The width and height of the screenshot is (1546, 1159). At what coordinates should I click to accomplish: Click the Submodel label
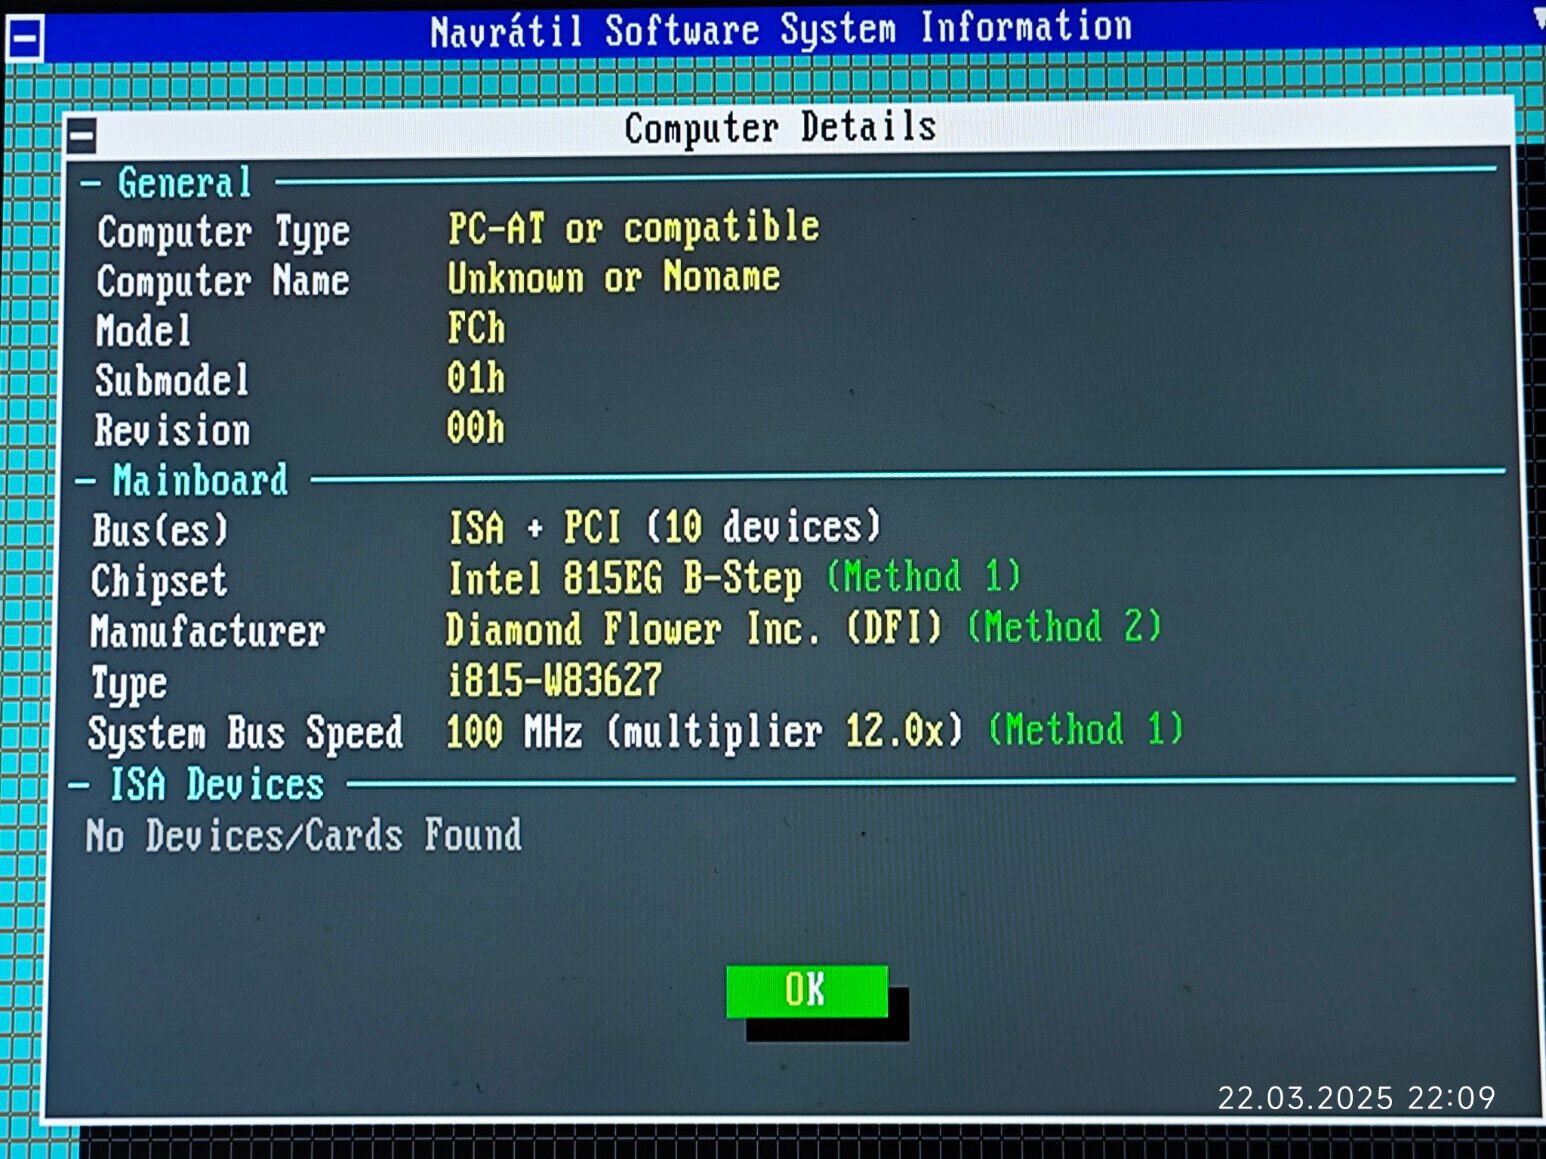[x=172, y=381]
